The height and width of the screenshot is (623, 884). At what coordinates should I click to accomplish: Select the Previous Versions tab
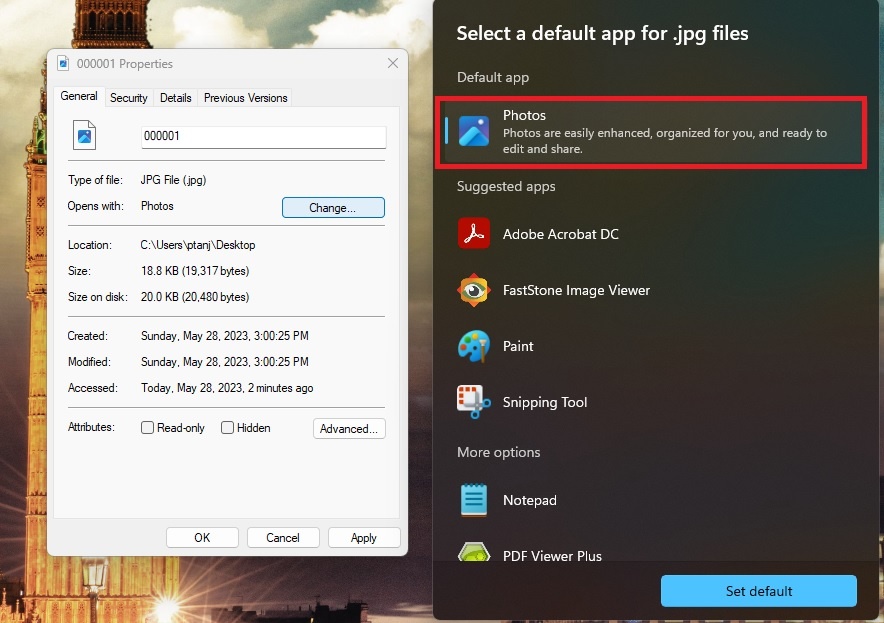point(245,98)
